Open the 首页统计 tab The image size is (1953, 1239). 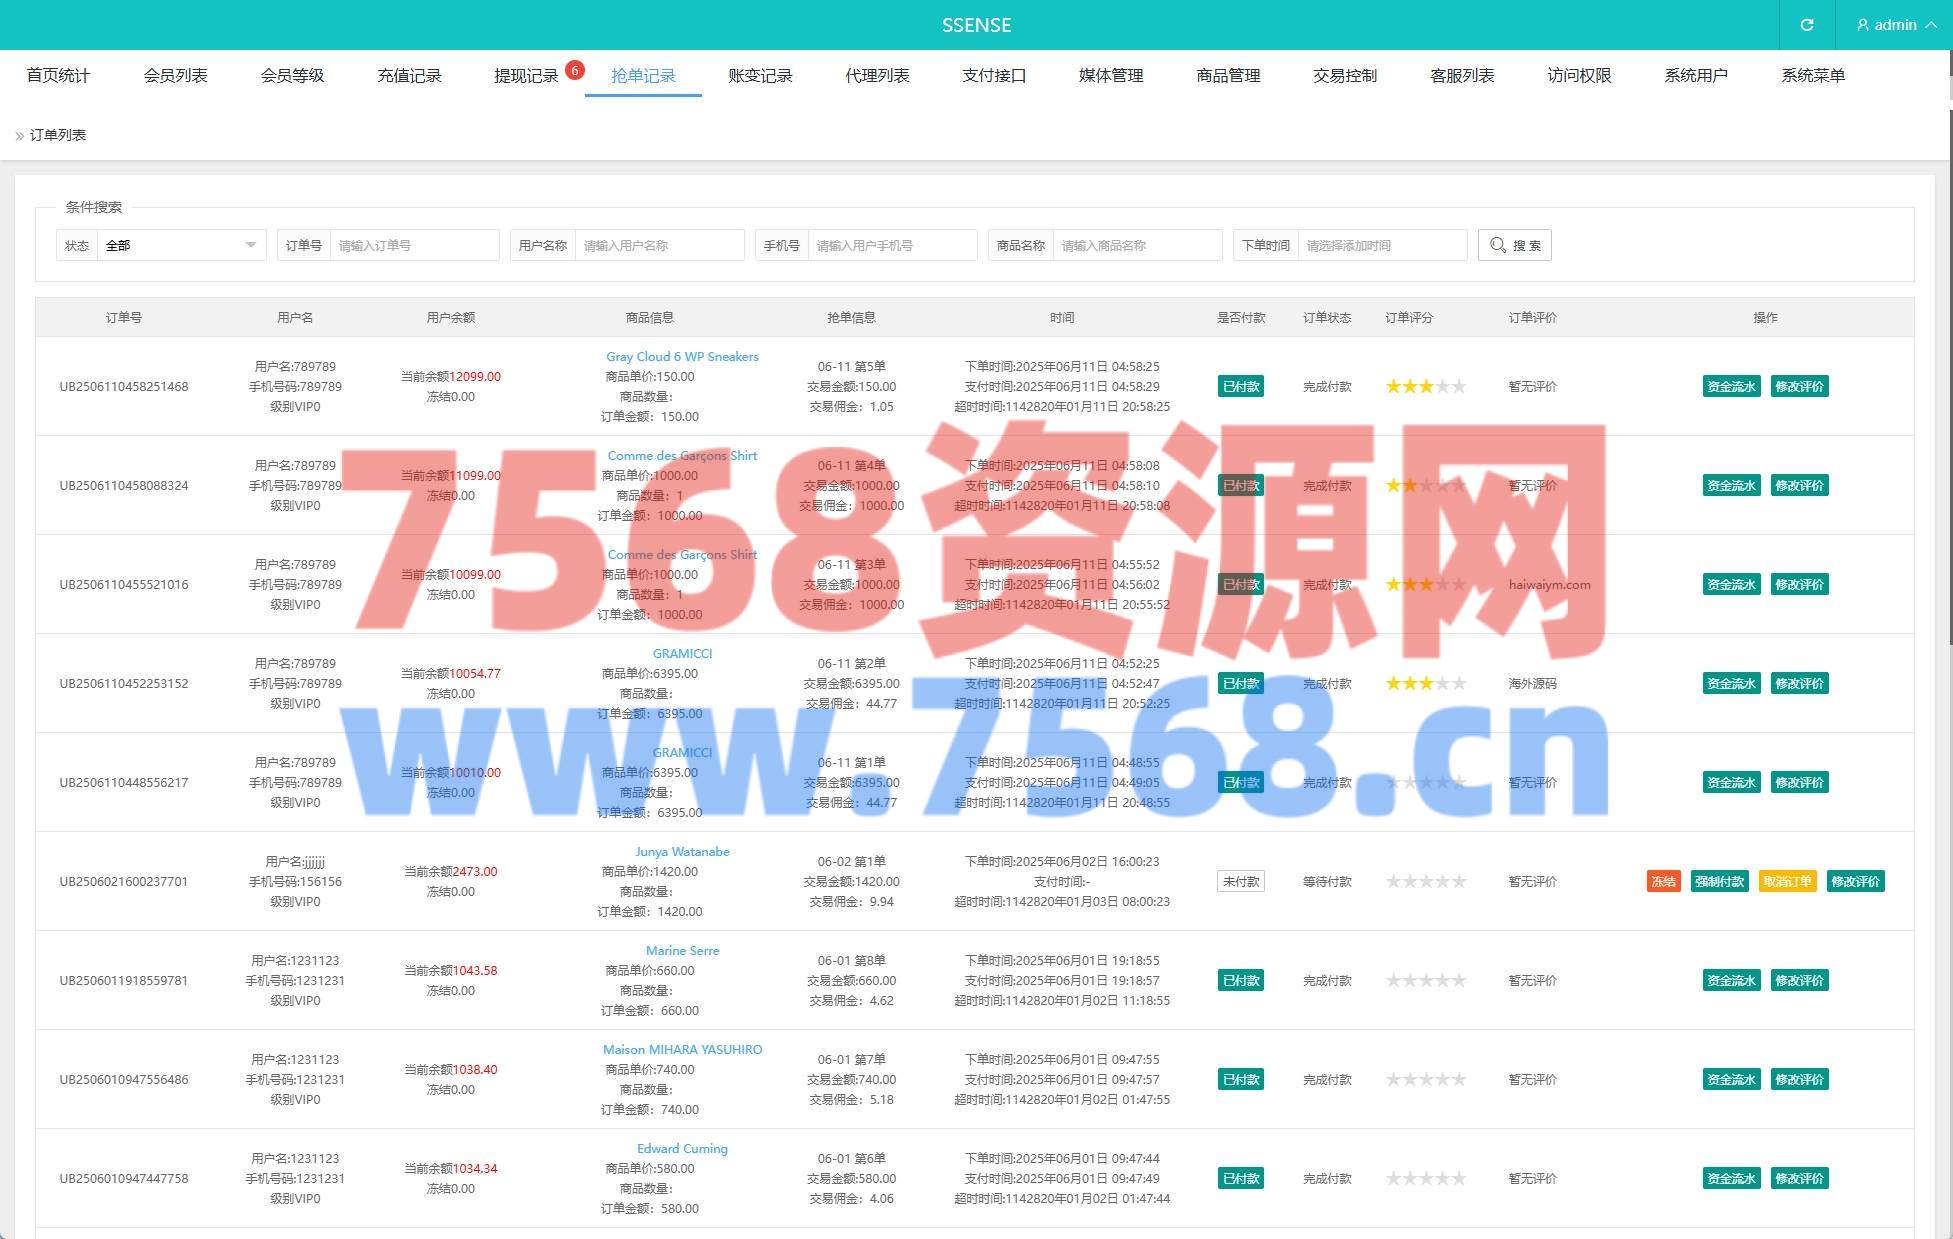click(x=58, y=75)
